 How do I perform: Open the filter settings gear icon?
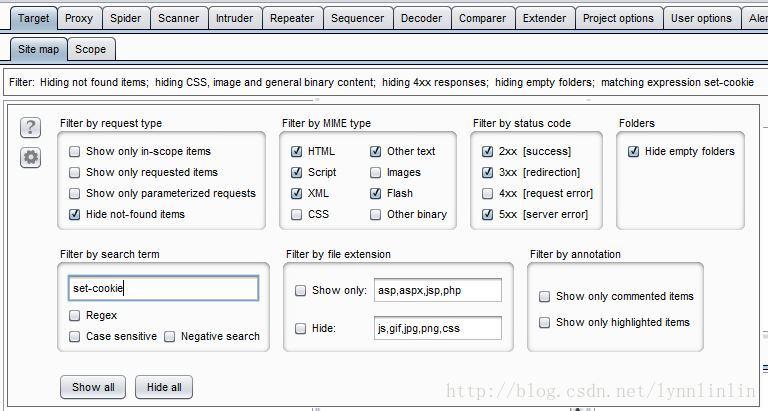coord(31,157)
